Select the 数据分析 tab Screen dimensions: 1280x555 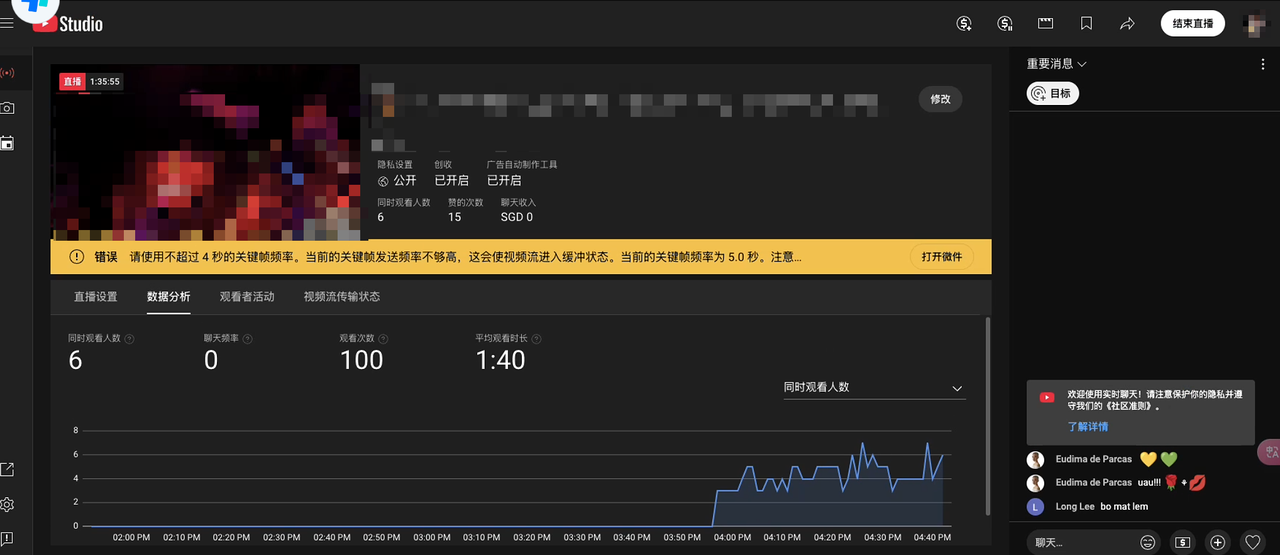pyautogui.click(x=168, y=297)
